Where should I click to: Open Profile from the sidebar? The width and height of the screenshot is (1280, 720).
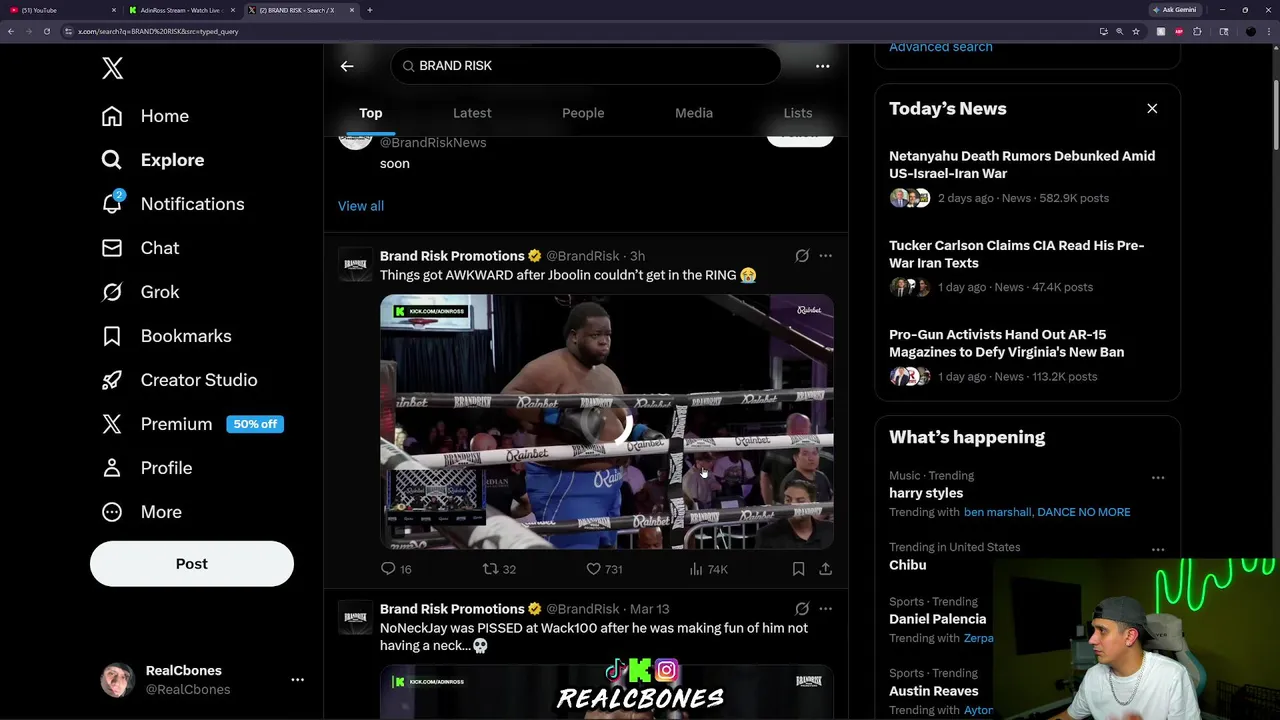146,468
